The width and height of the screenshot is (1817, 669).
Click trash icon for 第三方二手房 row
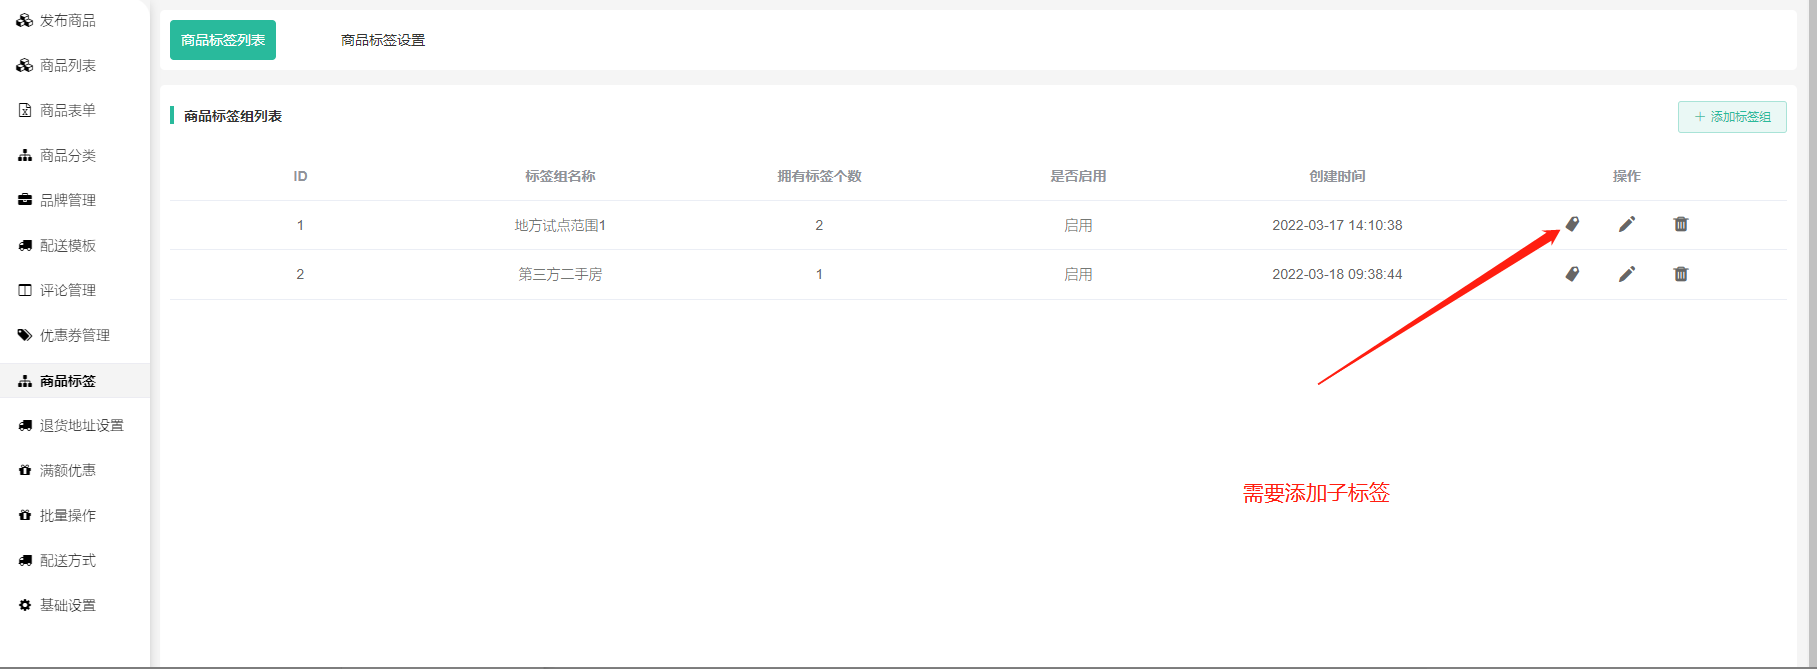click(1681, 274)
